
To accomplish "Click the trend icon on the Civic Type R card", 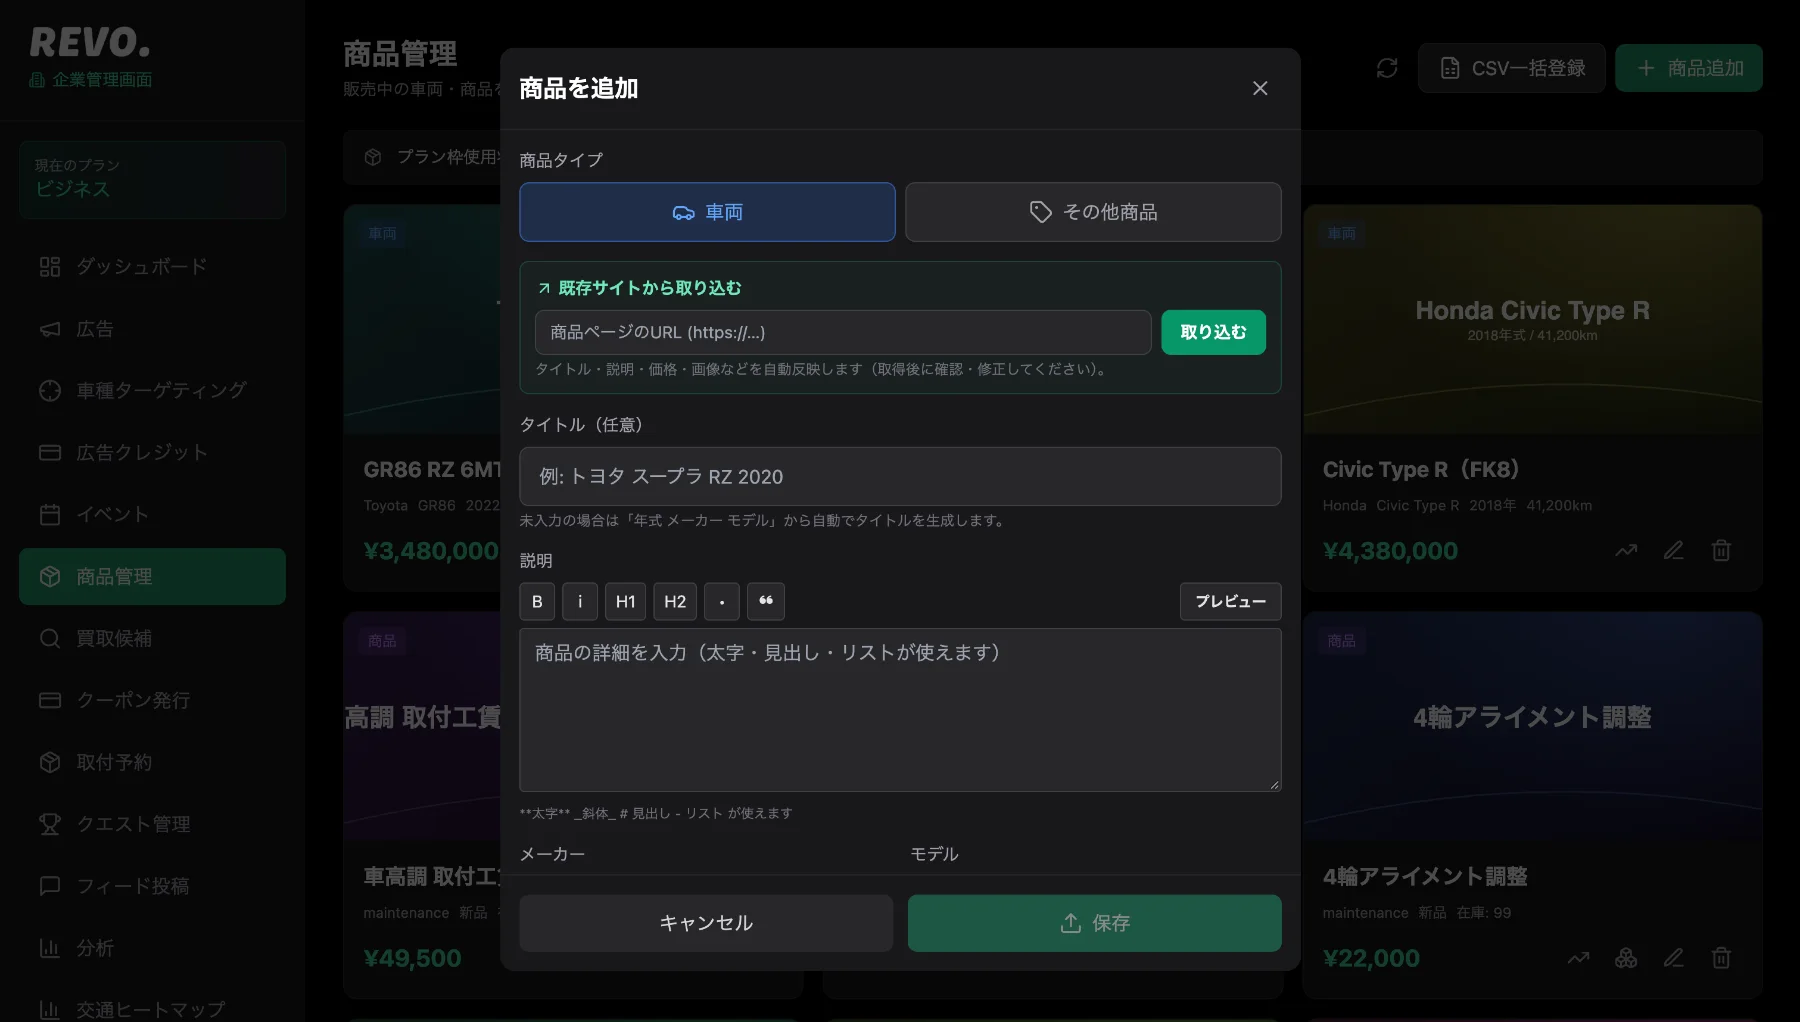I will (1626, 550).
